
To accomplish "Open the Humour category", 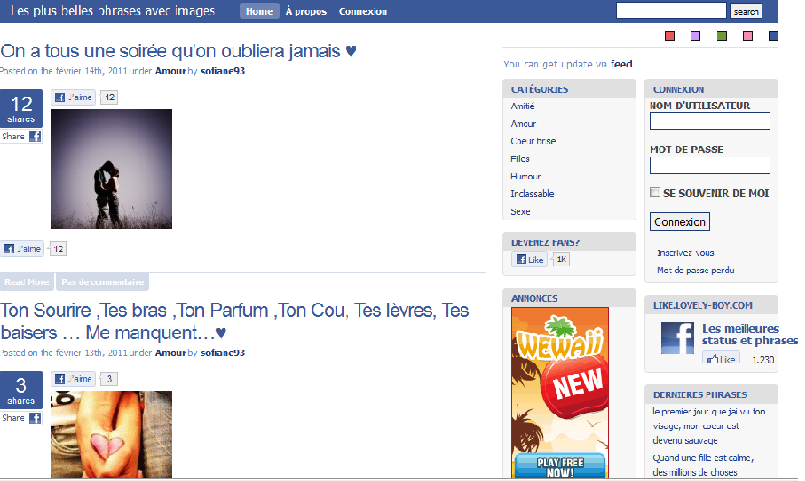I will pos(526,176).
